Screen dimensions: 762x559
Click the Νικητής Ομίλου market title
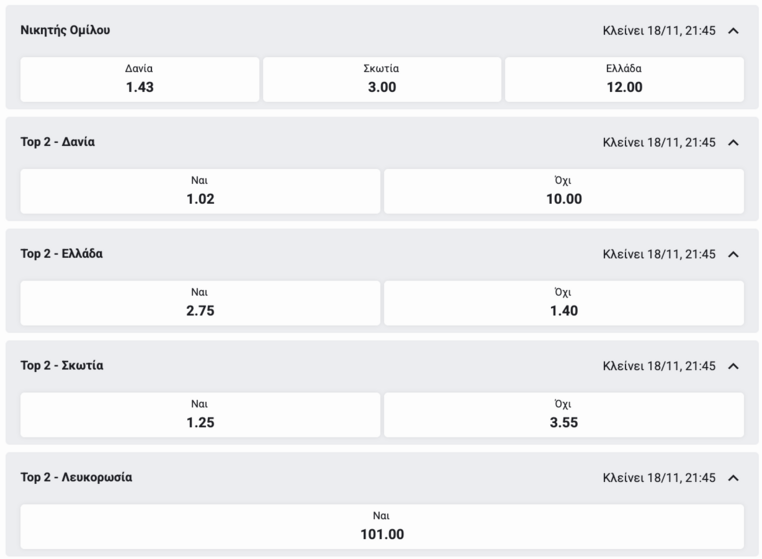[66, 30]
